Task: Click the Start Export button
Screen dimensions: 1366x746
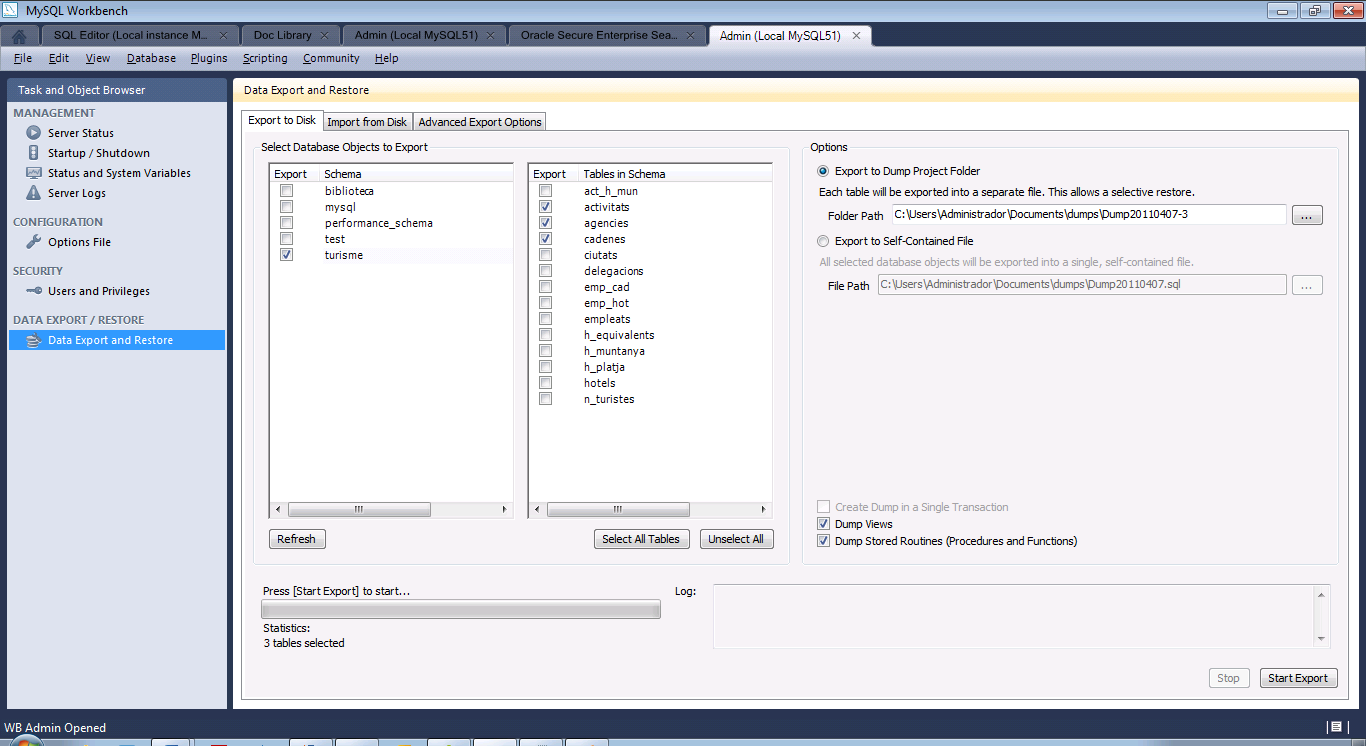Action: (1297, 678)
